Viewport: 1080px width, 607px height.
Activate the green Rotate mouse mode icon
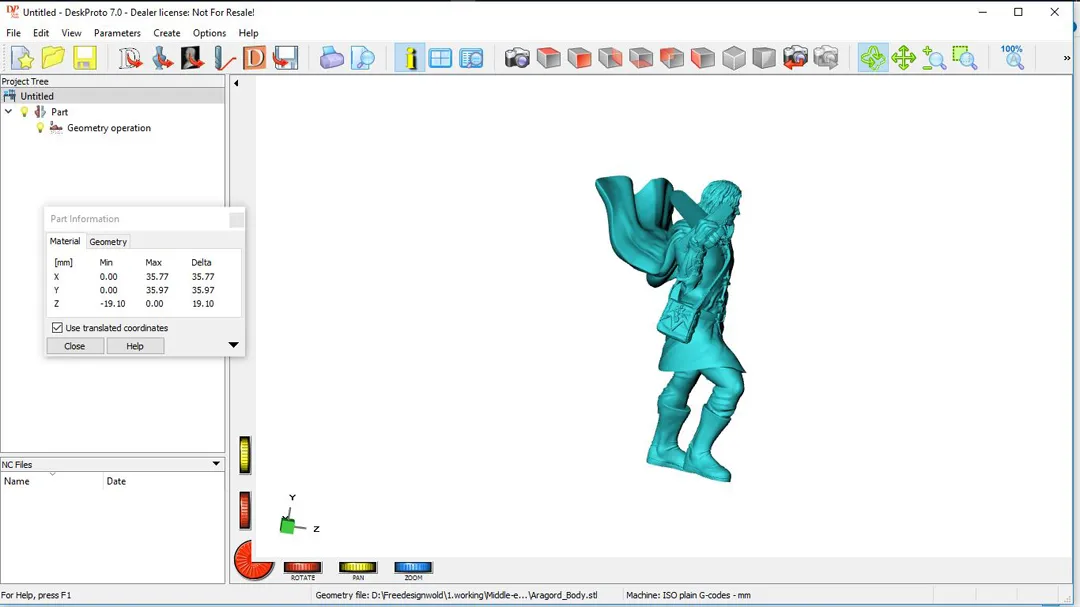click(873, 58)
